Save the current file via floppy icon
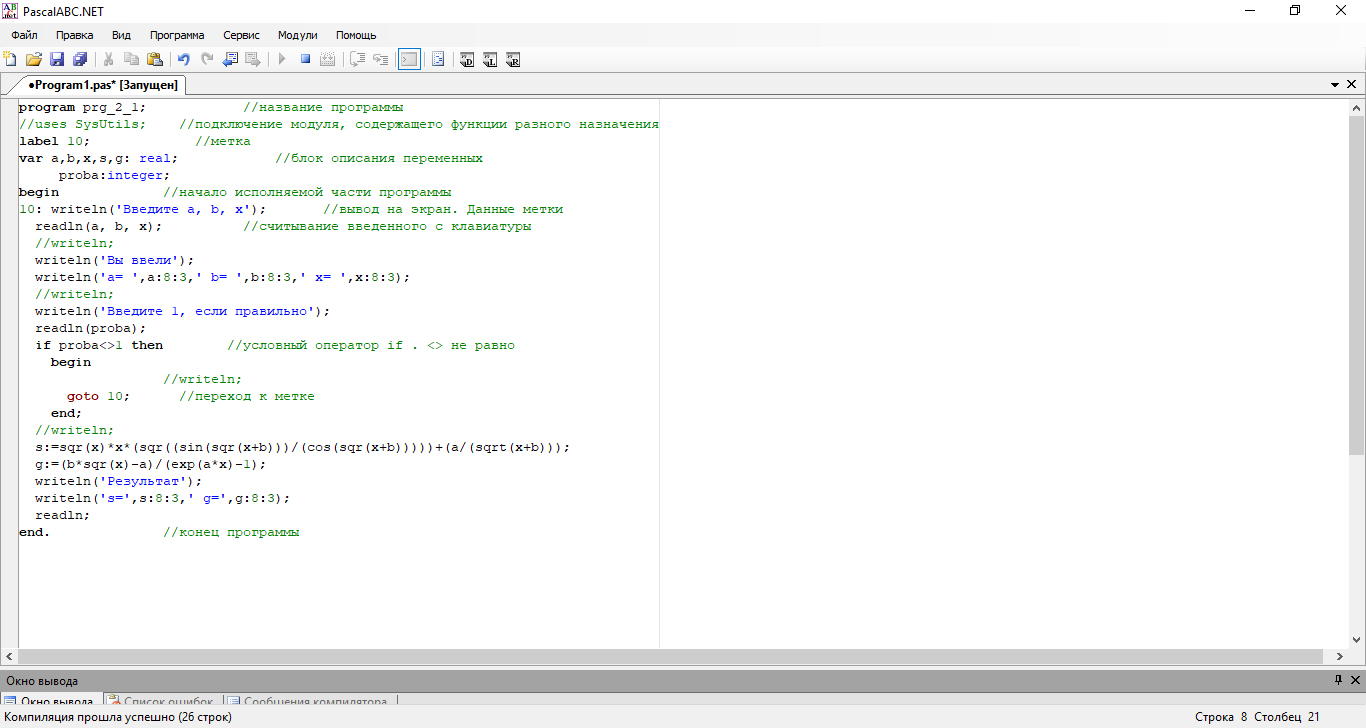 point(57,60)
